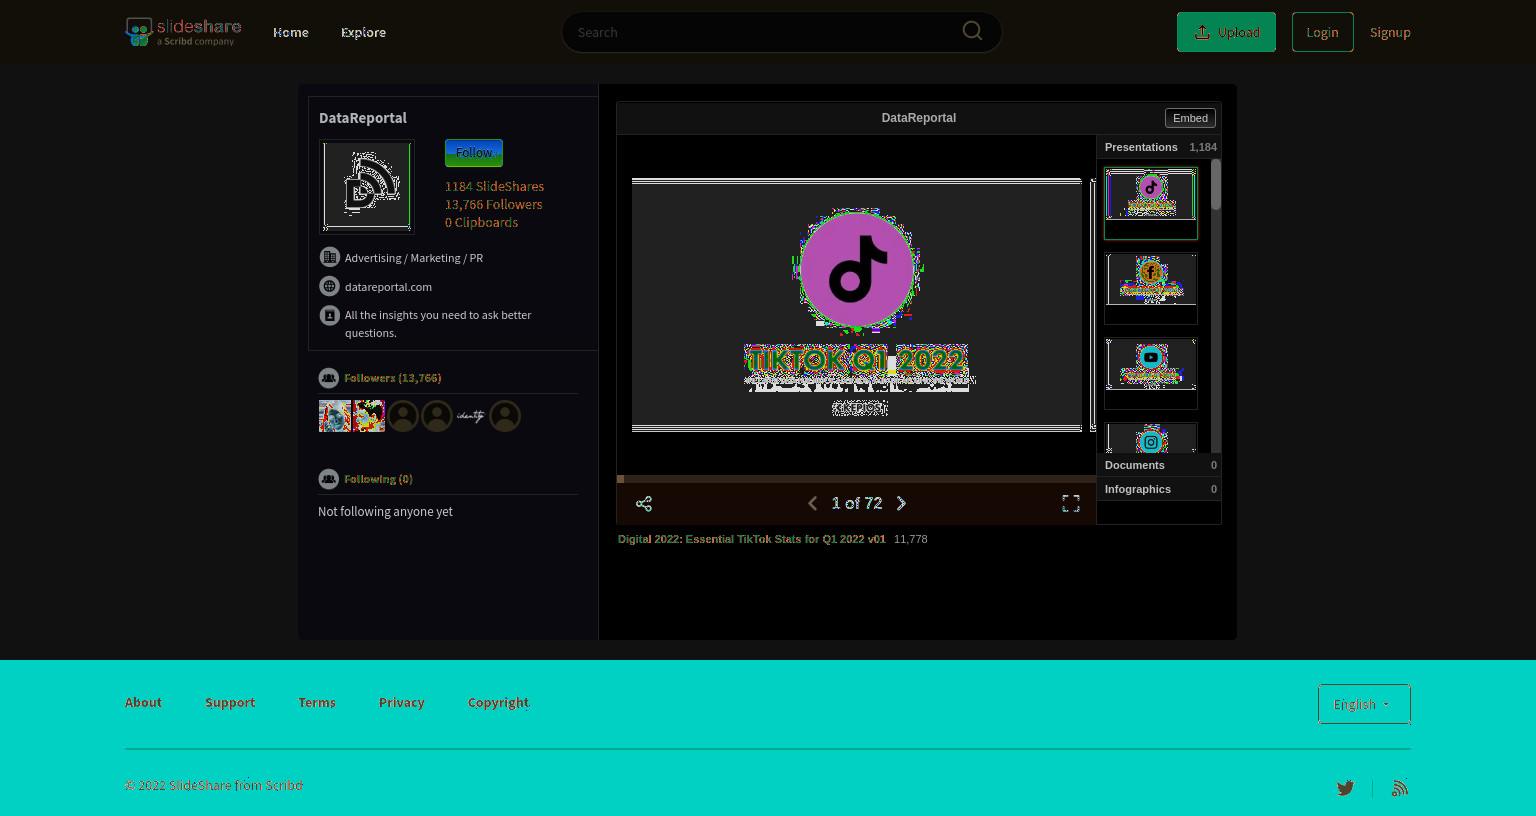The width and height of the screenshot is (1536, 816).
Task: Click the about description icon
Action: (x=329, y=315)
